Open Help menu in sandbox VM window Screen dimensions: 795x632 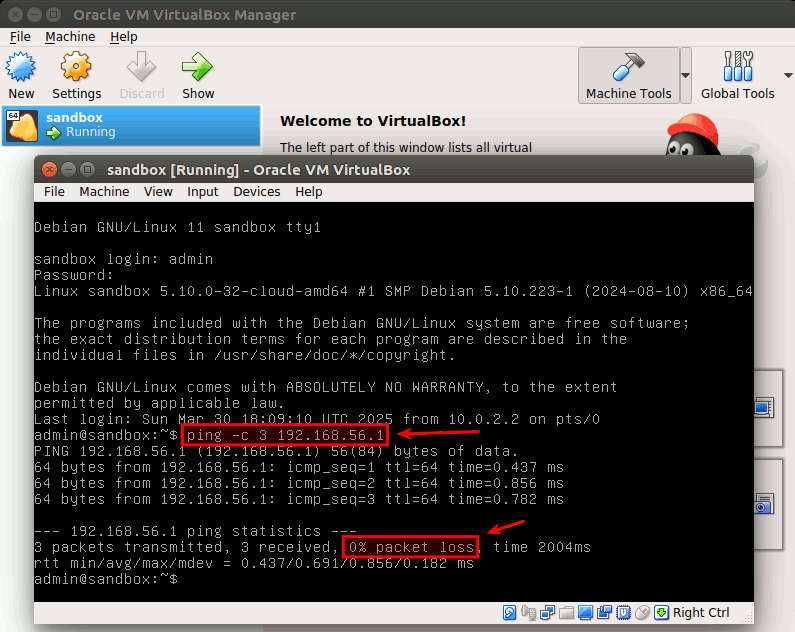[309, 192]
